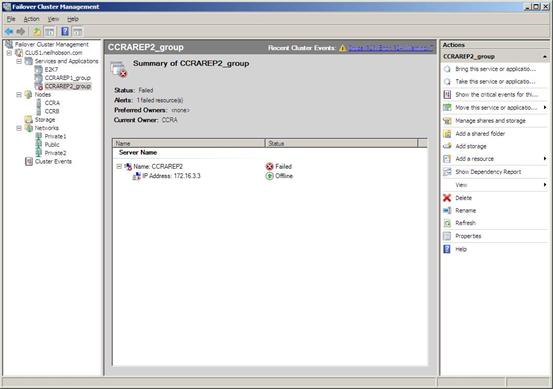This screenshot has width=553, height=389.
Task: Click Manage shares and storage action
Action: tap(490, 121)
